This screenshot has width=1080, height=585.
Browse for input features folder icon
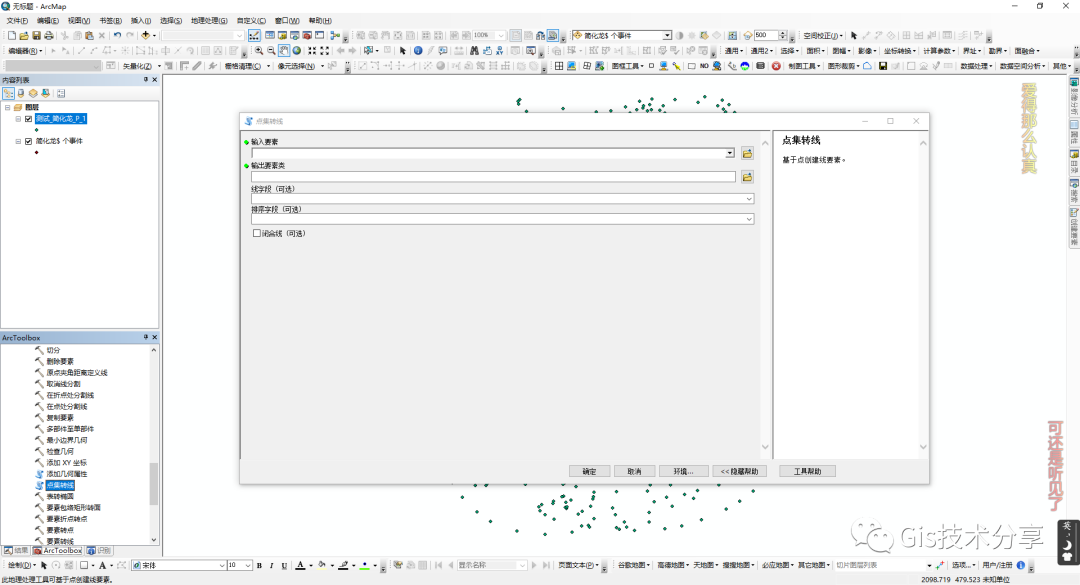pyautogui.click(x=747, y=153)
